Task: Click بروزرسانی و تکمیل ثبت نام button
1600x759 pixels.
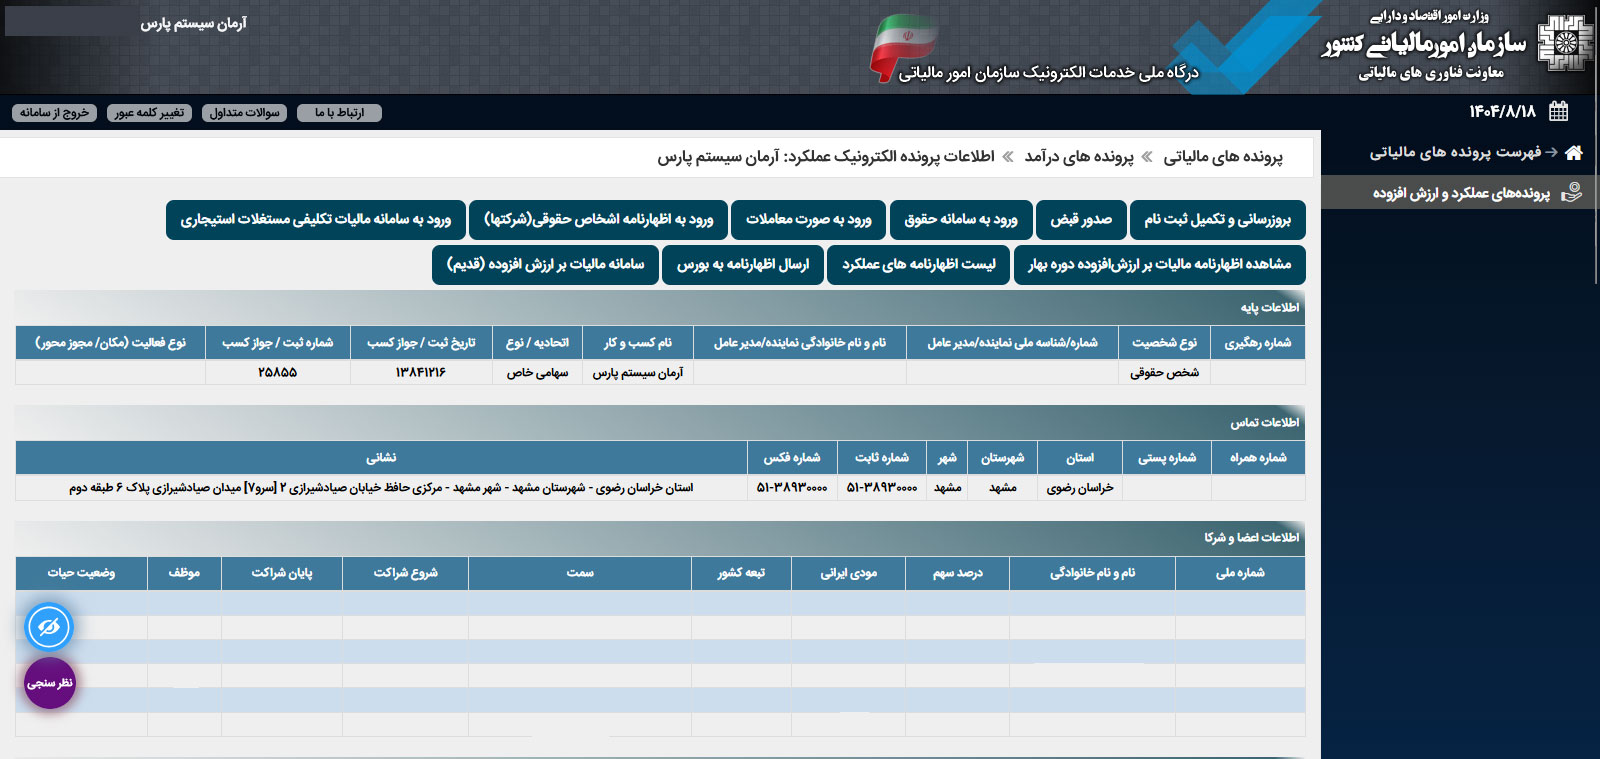Action: (x=1217, y=220)
